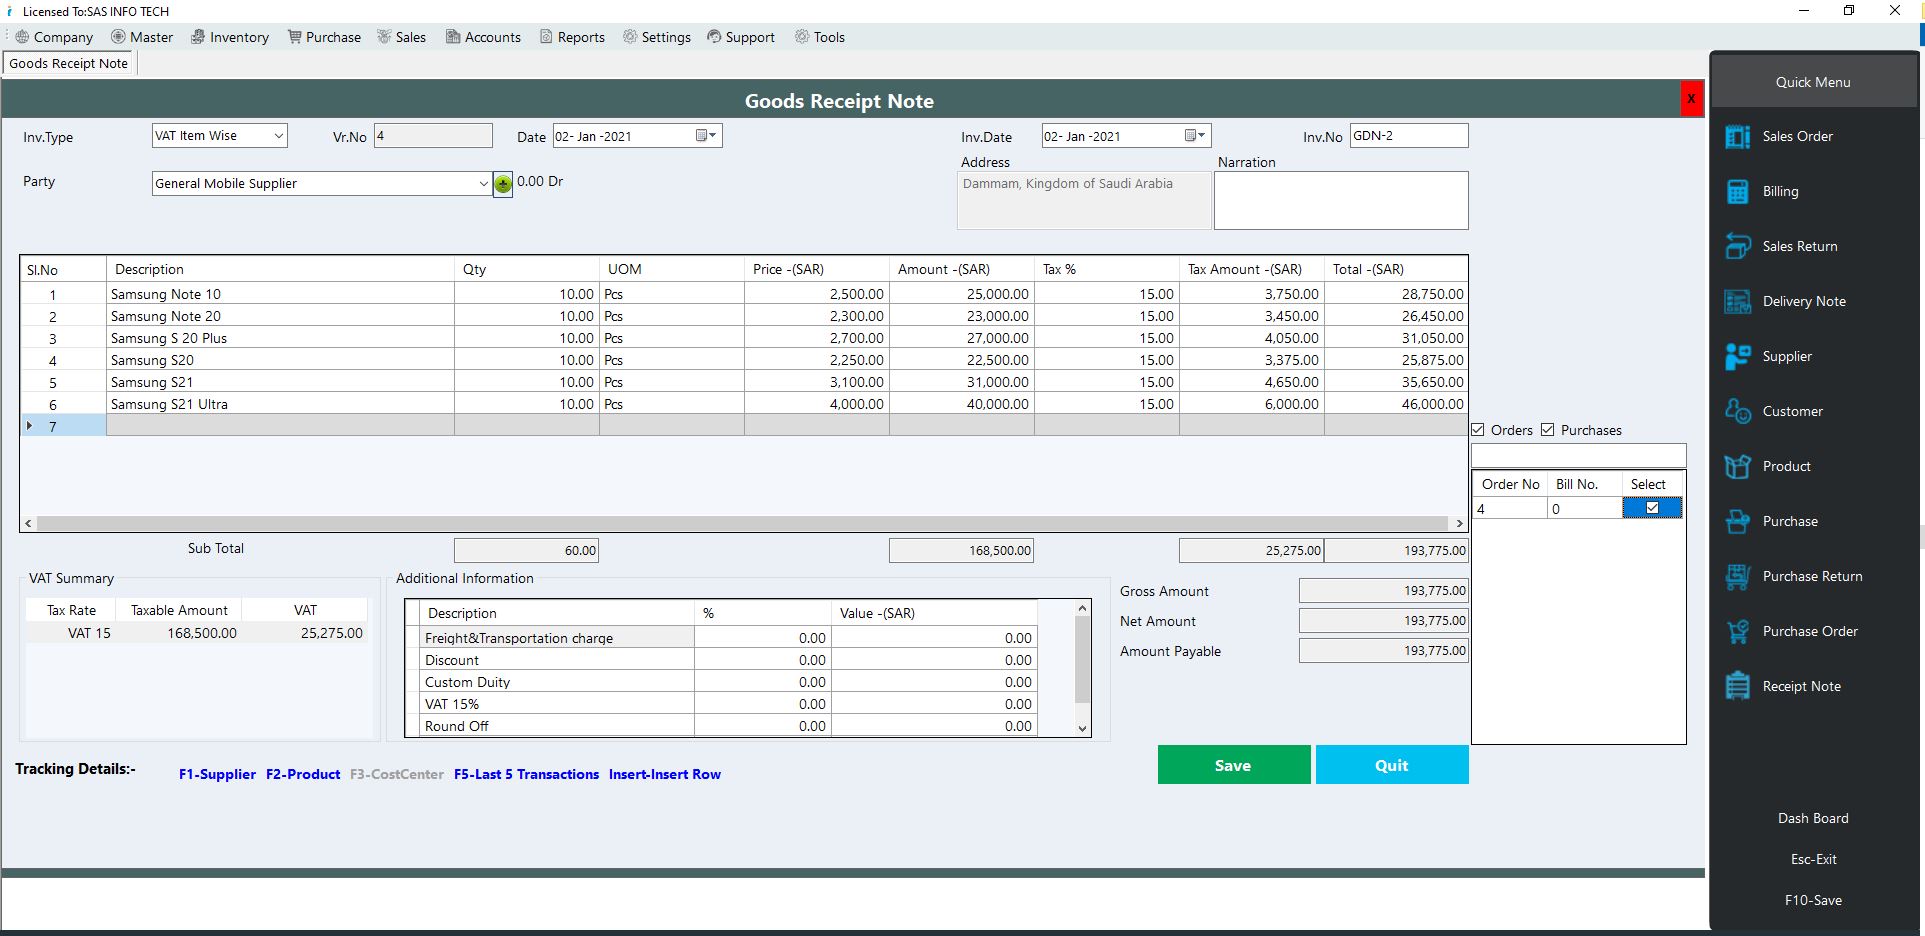This screenshot has height=936, width=1925.
Task: Open the Accounts menu
Action: click(484, 37)
